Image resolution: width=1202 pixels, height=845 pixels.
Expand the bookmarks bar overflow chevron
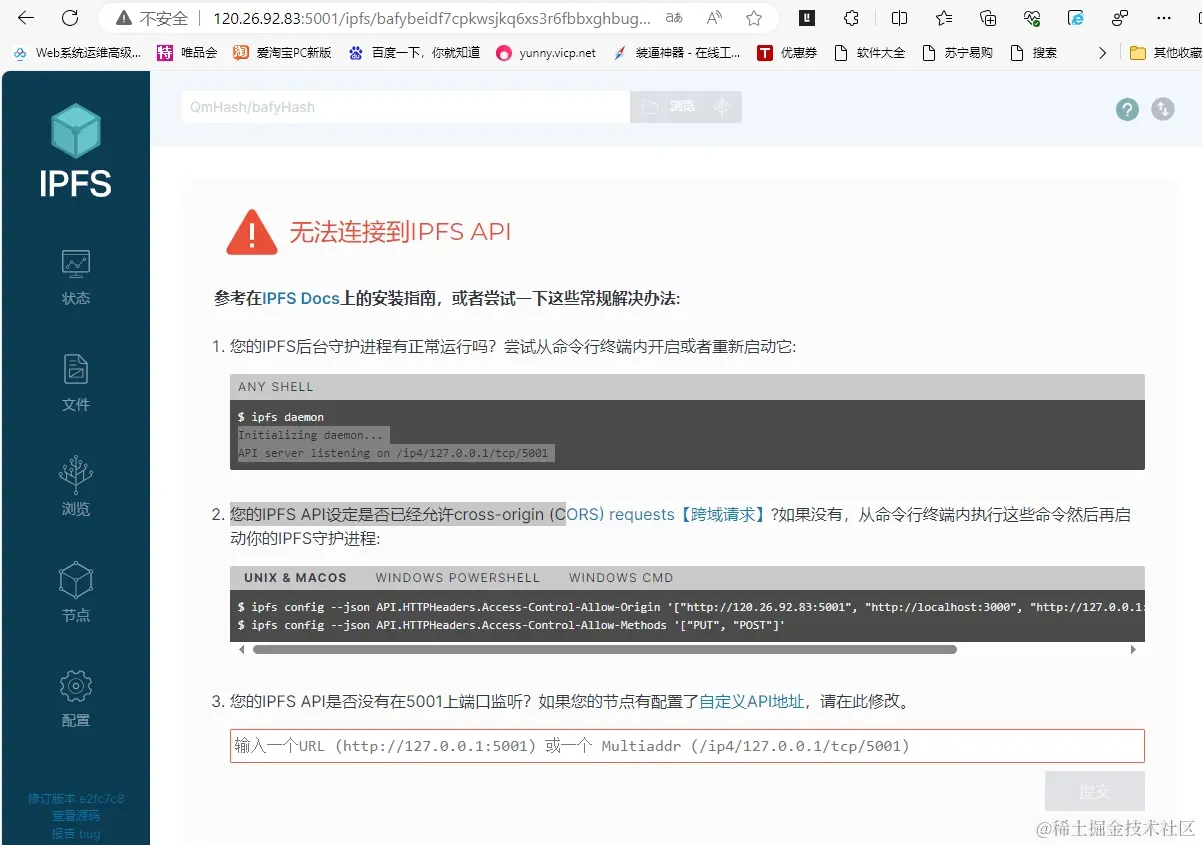pos(1102,53)
